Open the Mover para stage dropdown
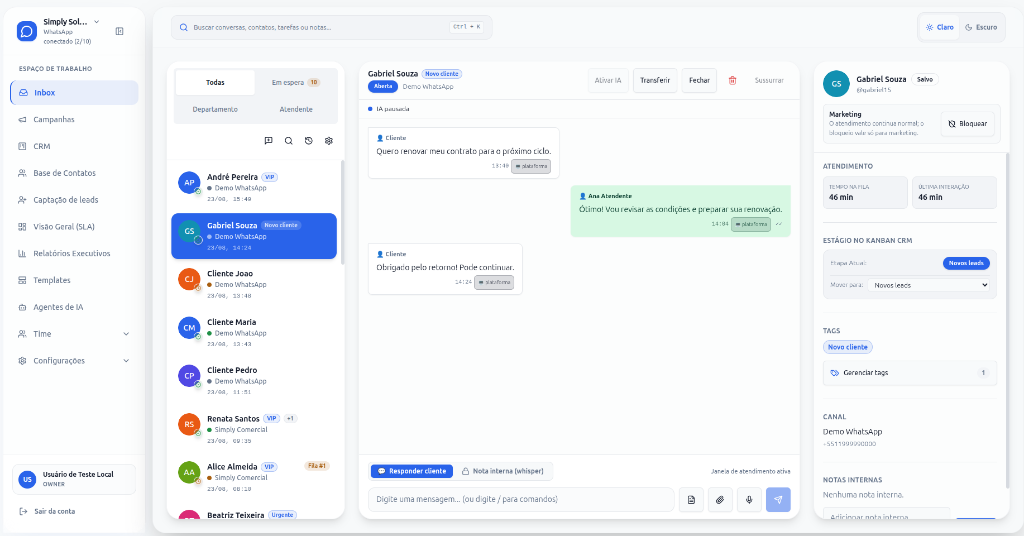Image resolution: width=1024 pixels, height=536 pixels. click(928, 285)
